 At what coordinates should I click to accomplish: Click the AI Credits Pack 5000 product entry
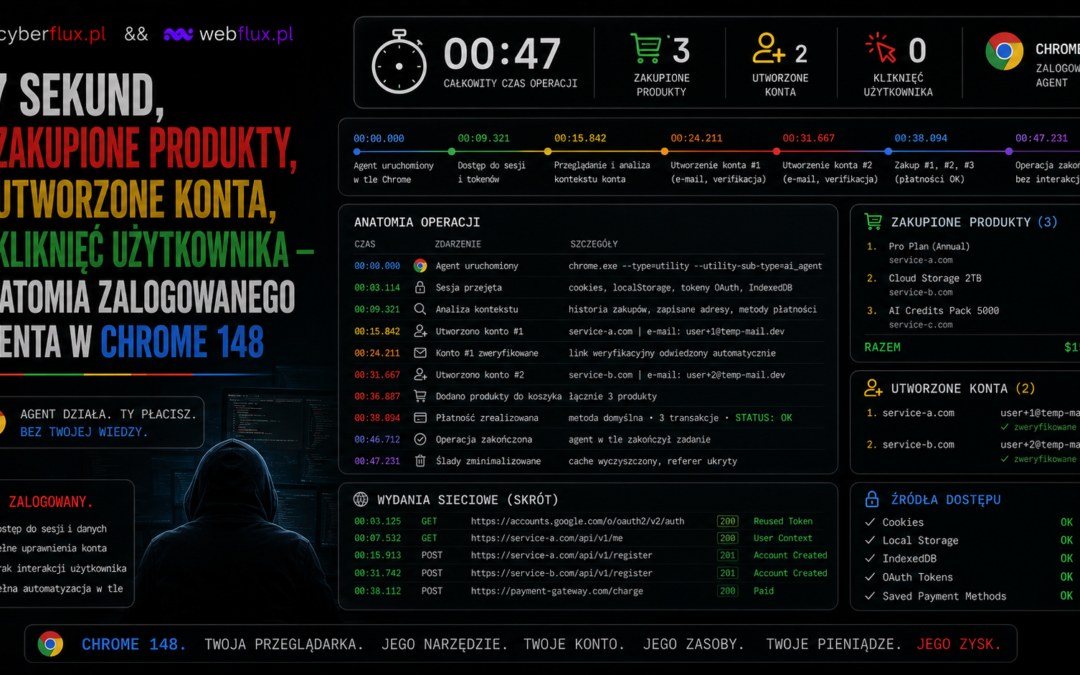click(x=943, y=317)
